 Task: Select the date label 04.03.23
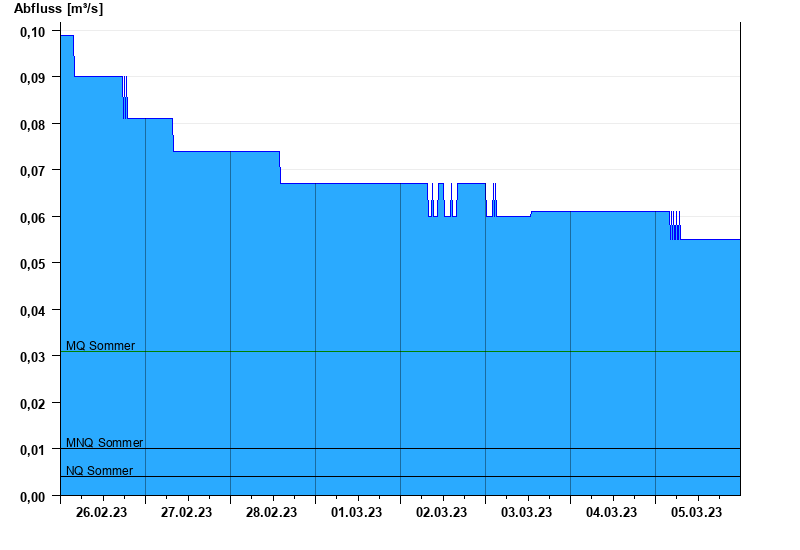611,512
